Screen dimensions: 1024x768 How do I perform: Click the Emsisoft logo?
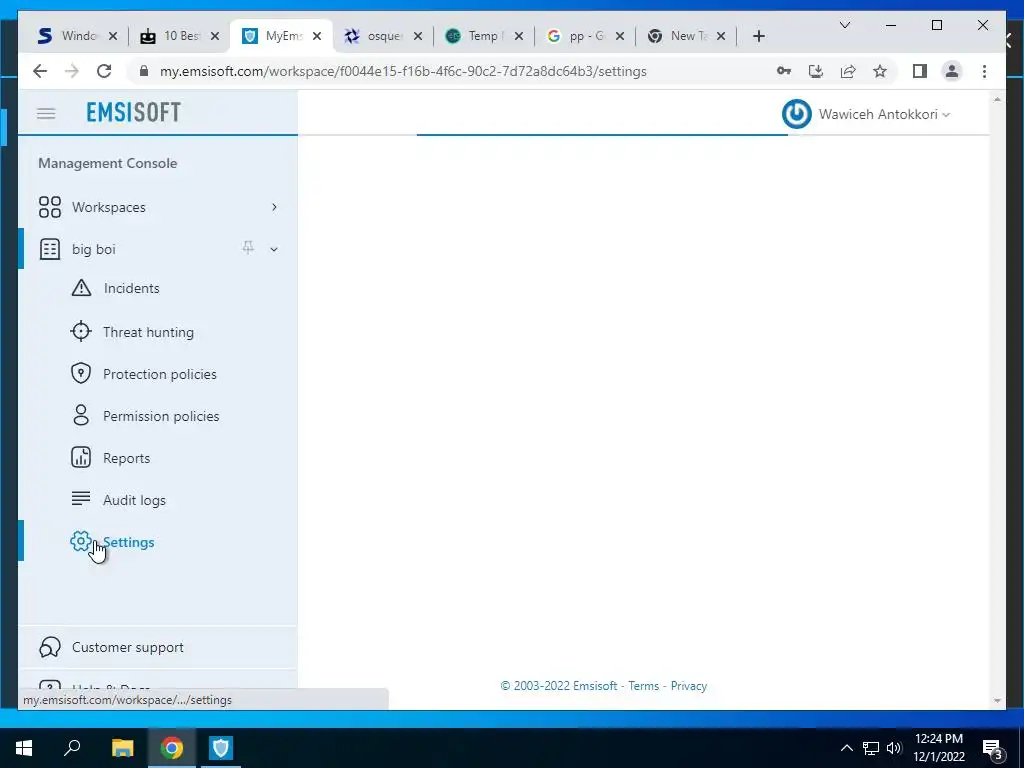pyautogui.click(x=133, y=112)
